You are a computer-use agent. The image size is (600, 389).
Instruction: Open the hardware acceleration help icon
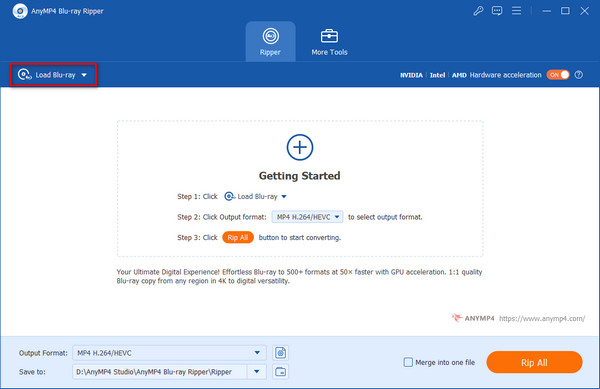579,75
